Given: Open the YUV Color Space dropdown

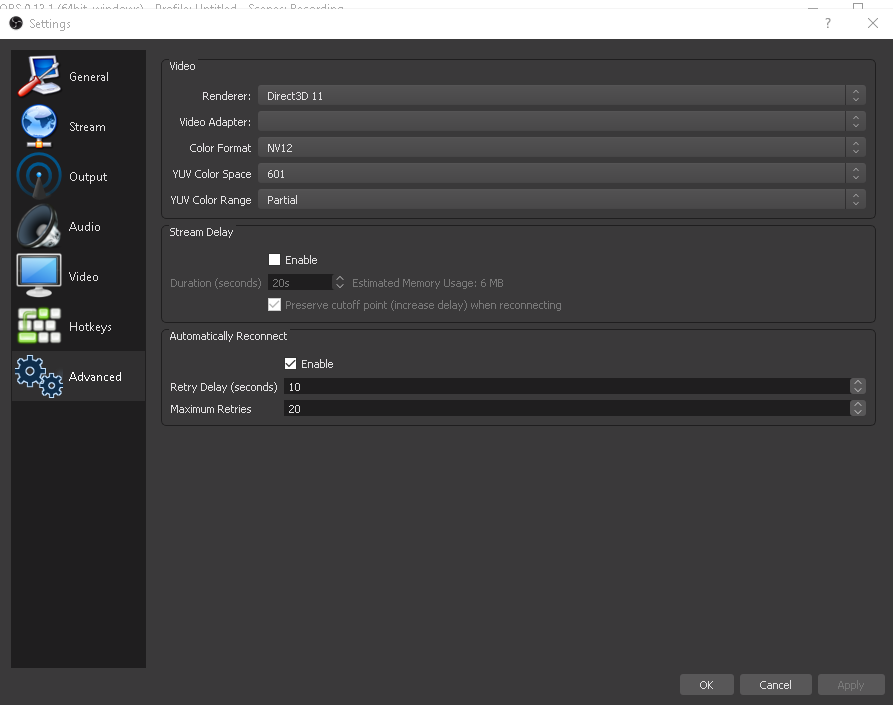Looking at the screenshot, I should point(562,174).
